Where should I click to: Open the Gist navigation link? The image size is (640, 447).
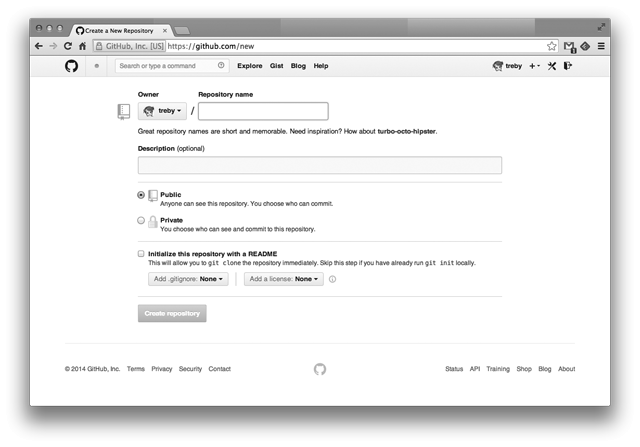[276, 66]
